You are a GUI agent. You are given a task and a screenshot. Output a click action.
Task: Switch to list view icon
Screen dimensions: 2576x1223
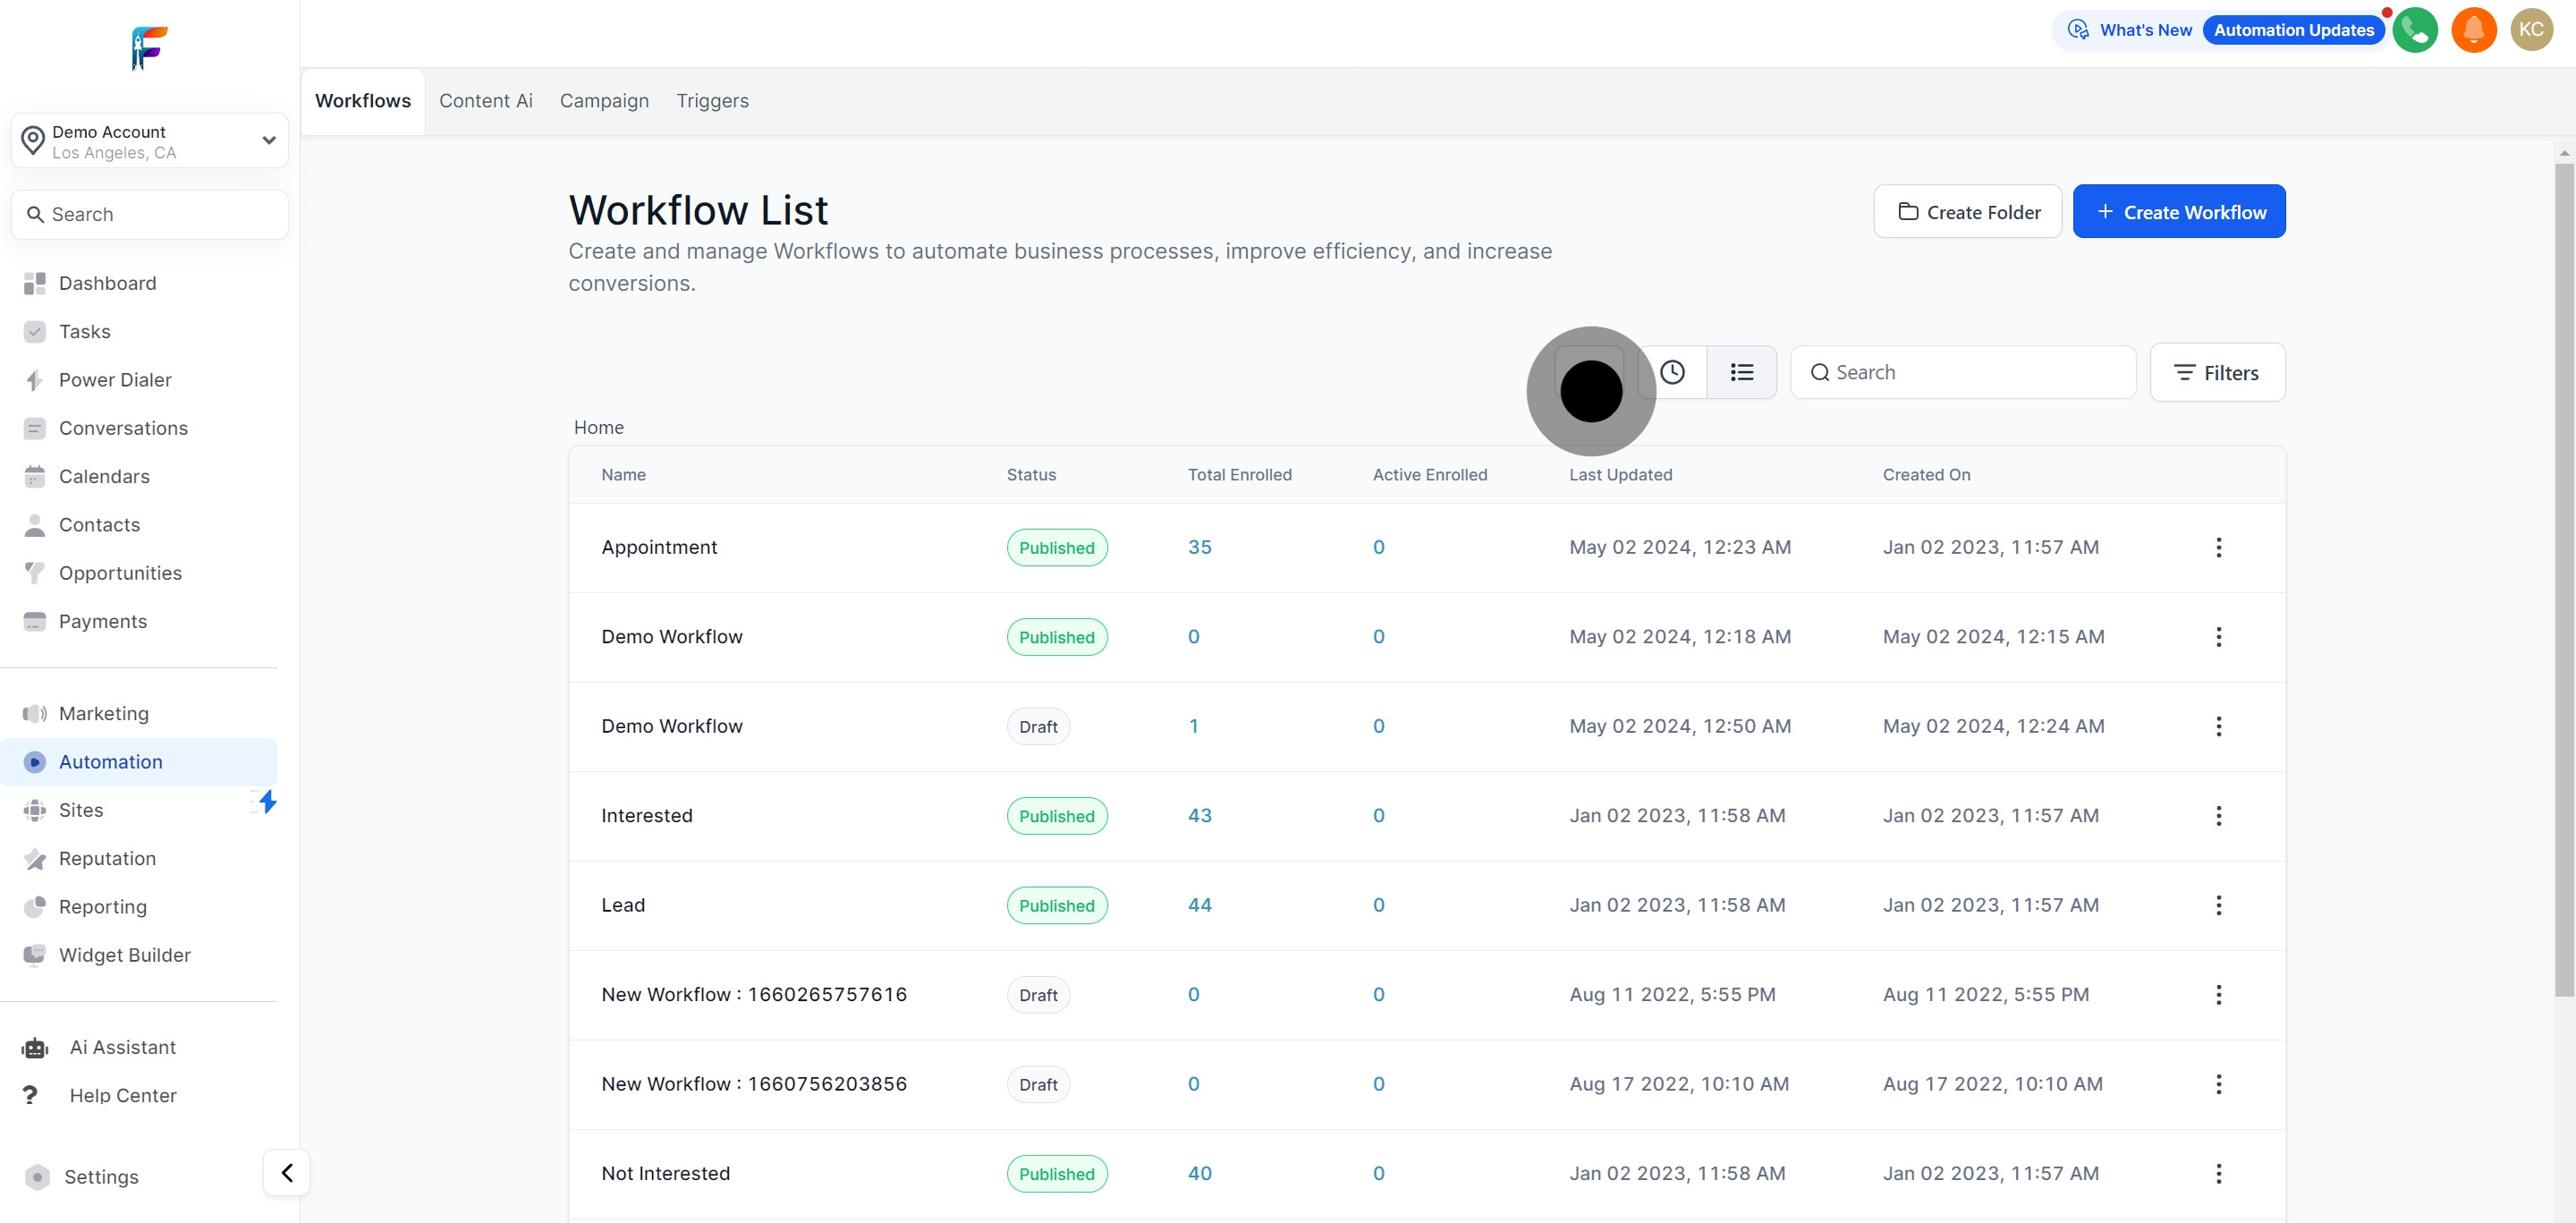(1741, 372)
